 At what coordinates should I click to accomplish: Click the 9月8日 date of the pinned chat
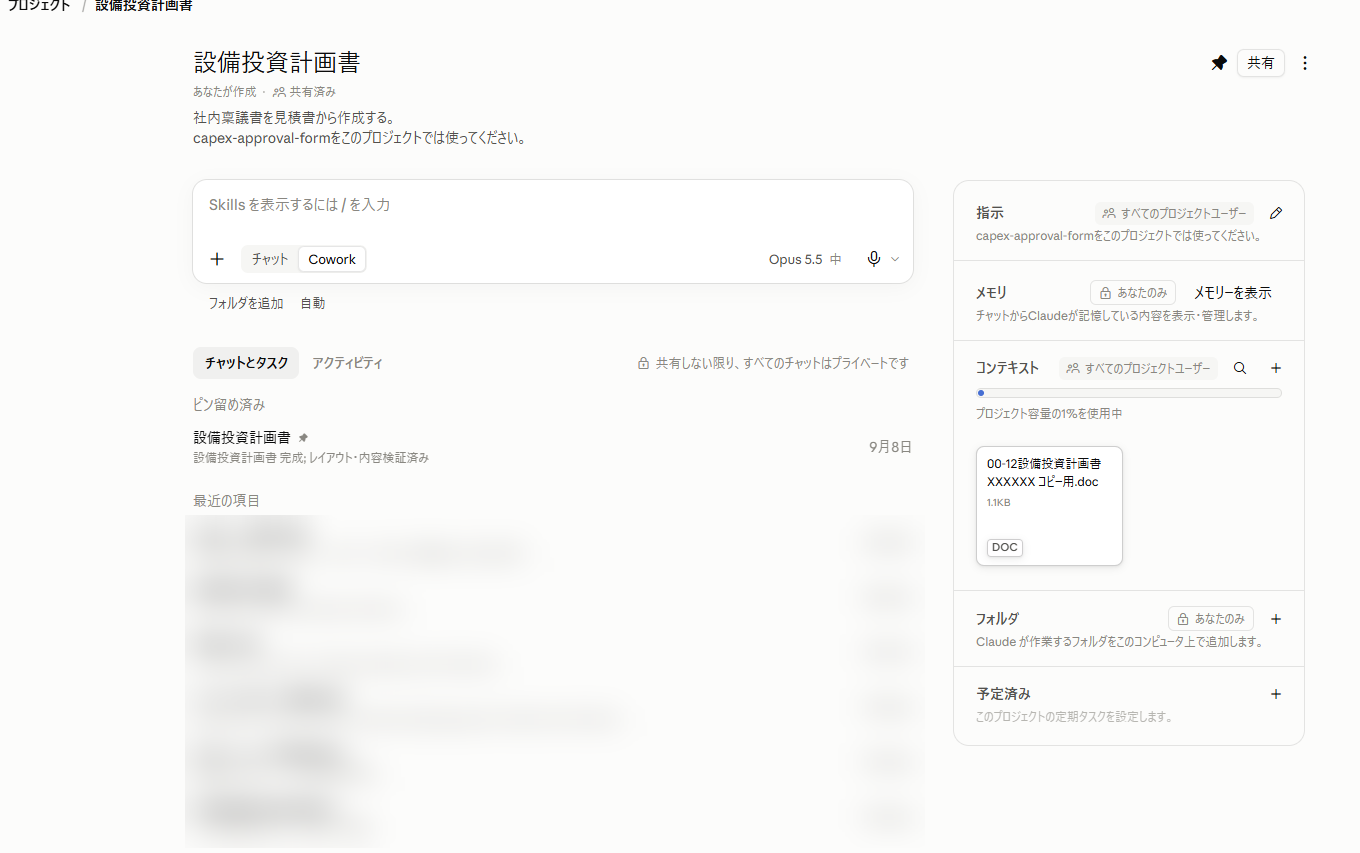[x=891, y=447]
